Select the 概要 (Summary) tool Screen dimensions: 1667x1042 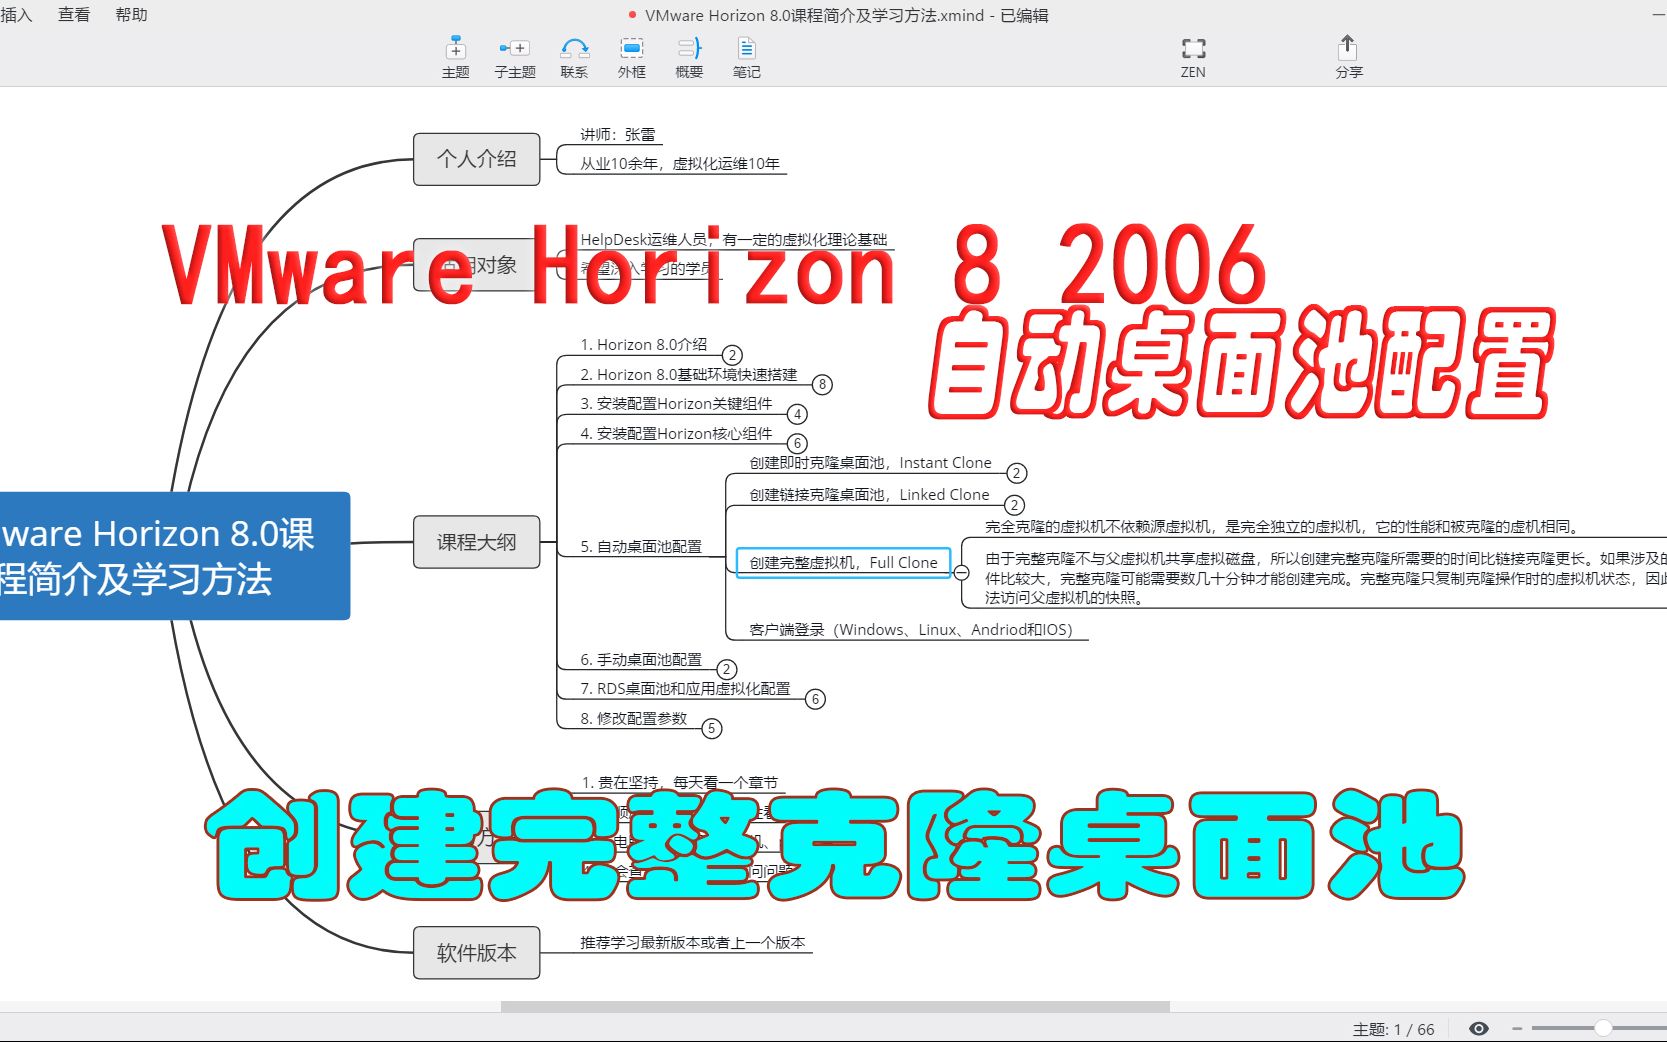pyautogui.click(x=689, y=57)
